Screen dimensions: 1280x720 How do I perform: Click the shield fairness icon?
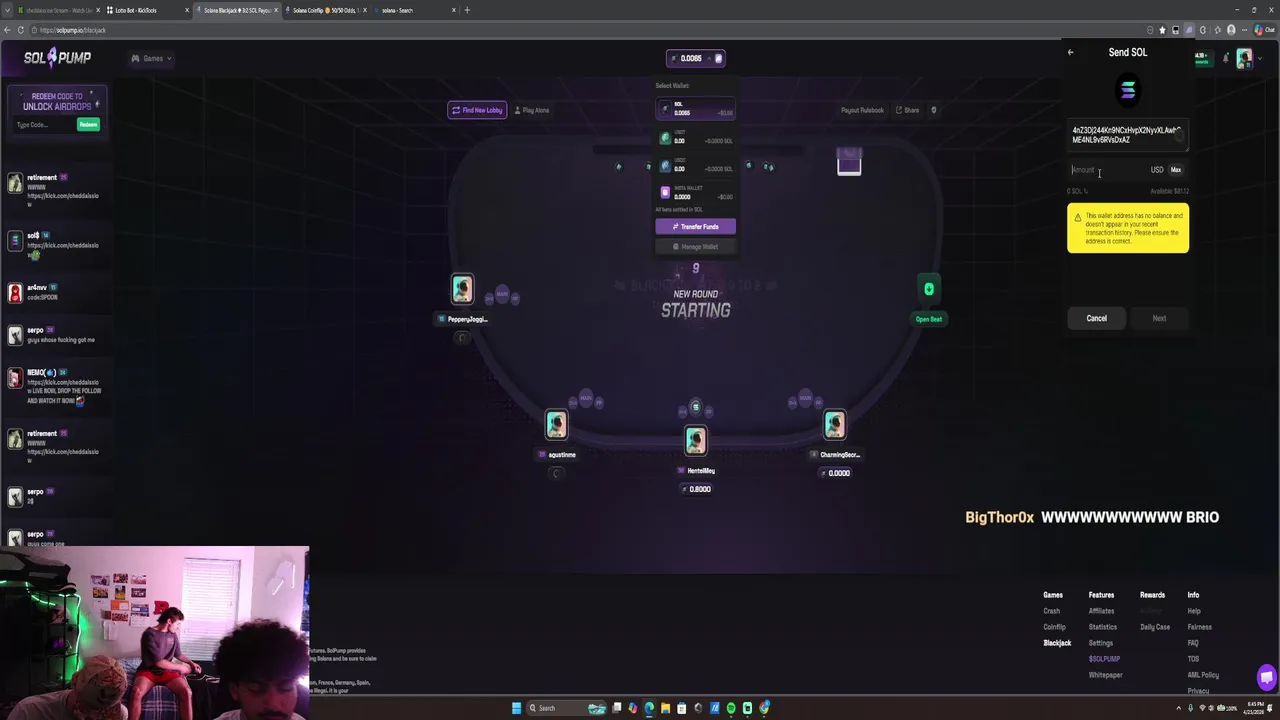pos(933,110)
